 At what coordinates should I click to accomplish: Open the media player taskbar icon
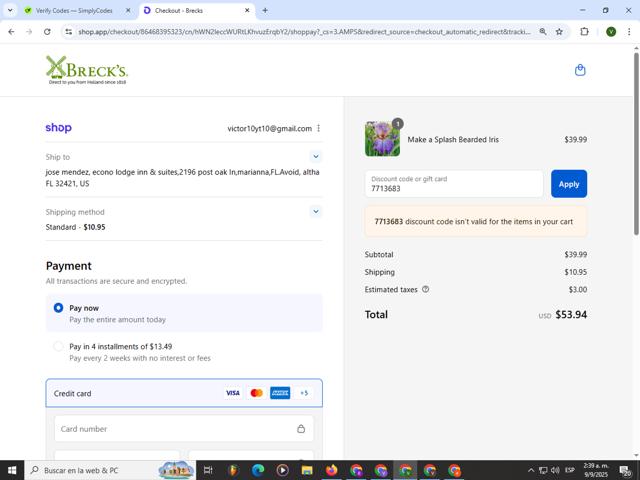tap(282, 470)
